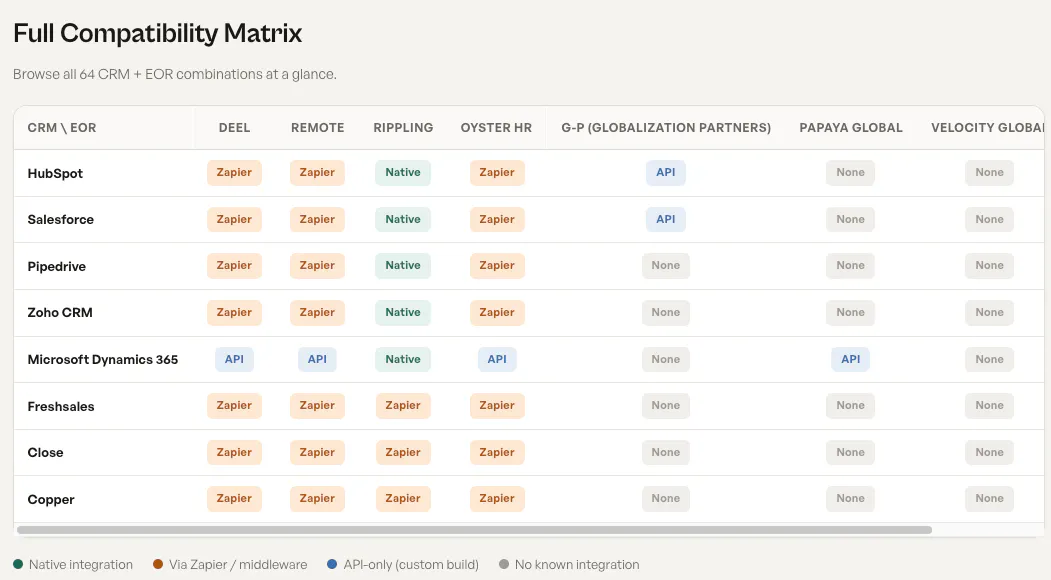Click Microsoft Dynamics 365's API badge under Oyster HR
Screen dimensions: 1051x580
pos(497,359)
